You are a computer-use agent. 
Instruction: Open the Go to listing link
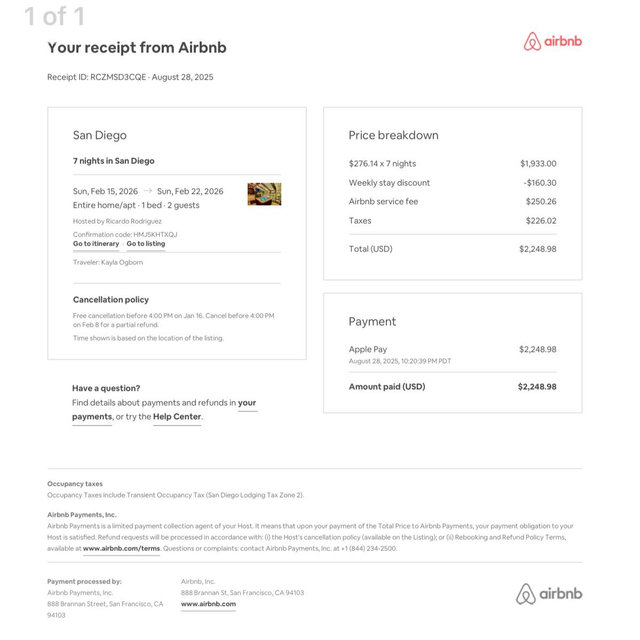pos(146,244)
